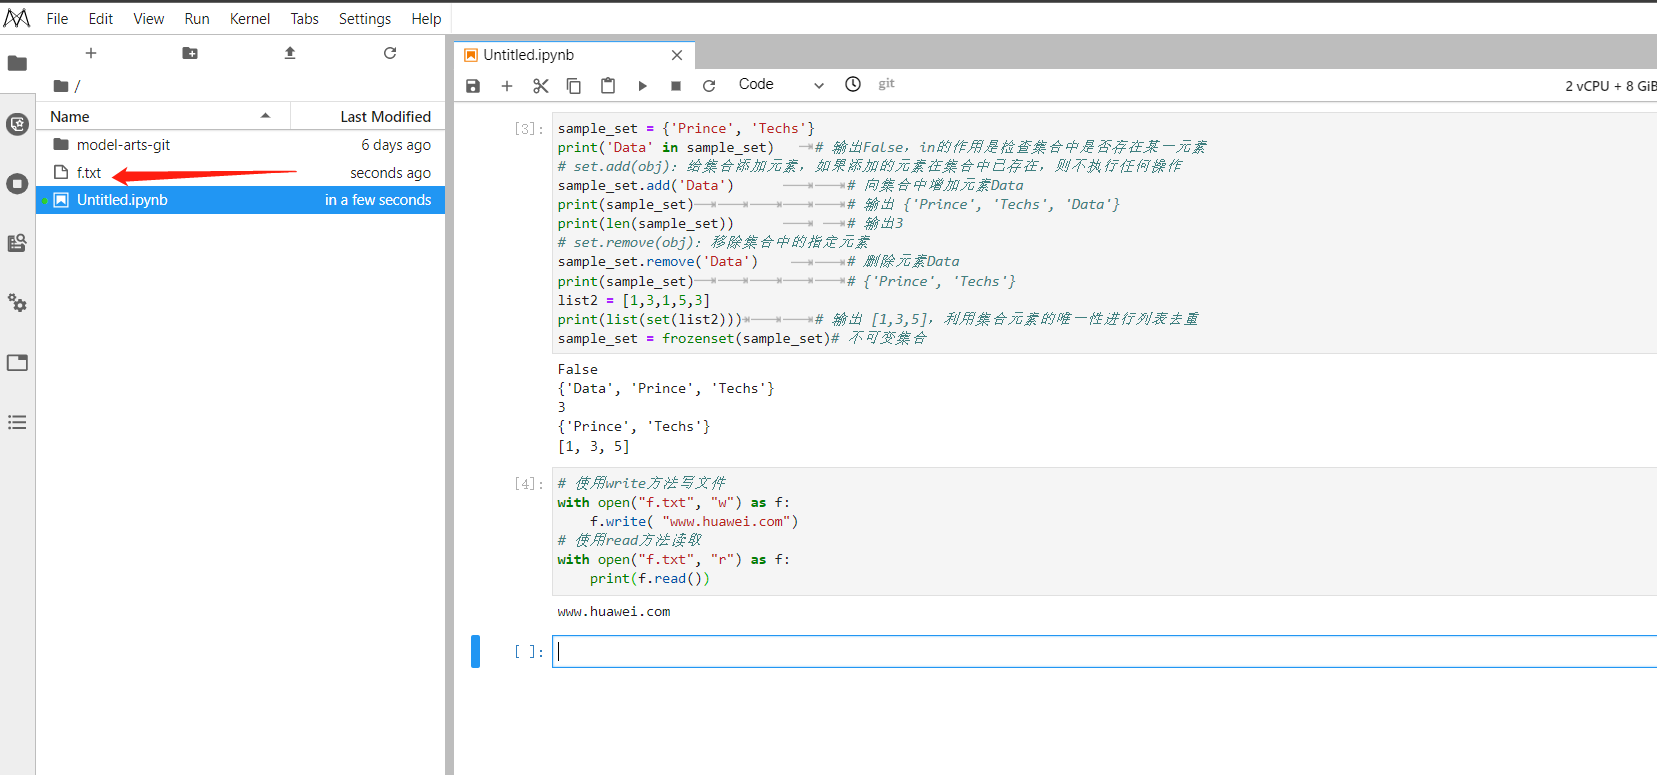Sort files by Name column

[163, 116]
